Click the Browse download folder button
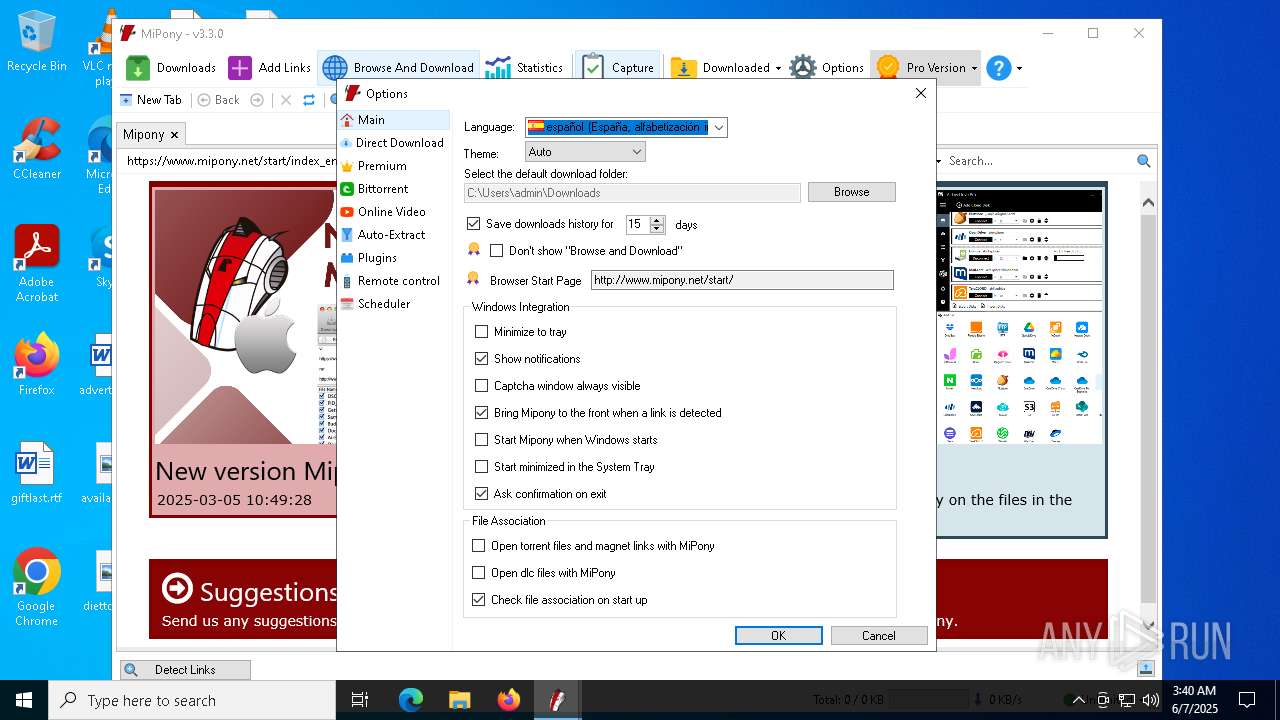 (x=851, y=192)
